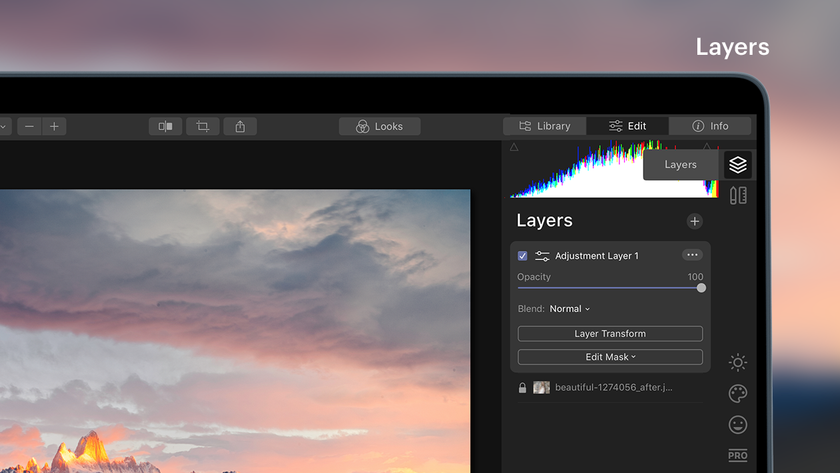Switch to the Edit tab
The width and height of the screenshot is (840, 473).
click(627, 126)
